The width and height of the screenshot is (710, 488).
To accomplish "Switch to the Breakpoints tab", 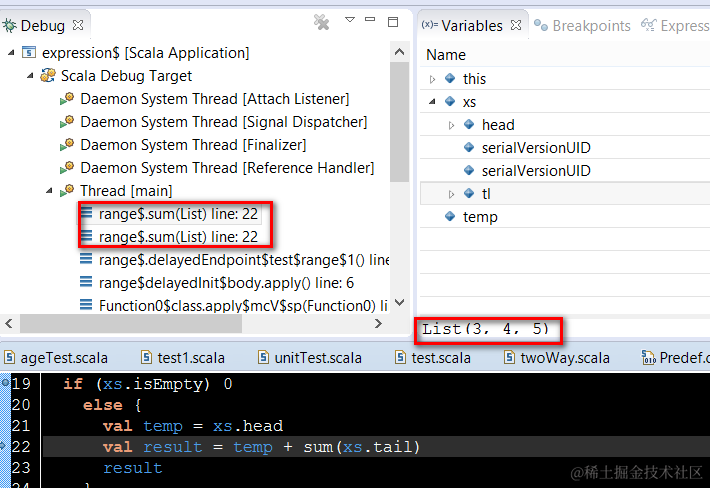I will tap(582, 26).
